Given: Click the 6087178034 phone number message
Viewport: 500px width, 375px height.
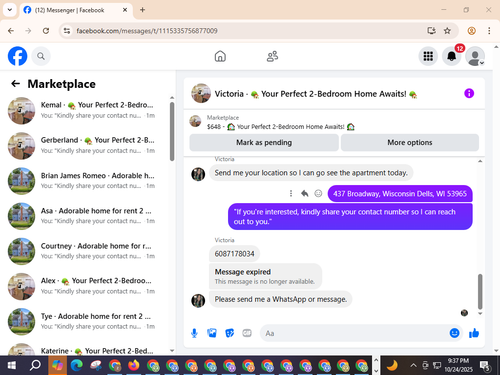Looking at the screenshot, I should coord(234,254).
